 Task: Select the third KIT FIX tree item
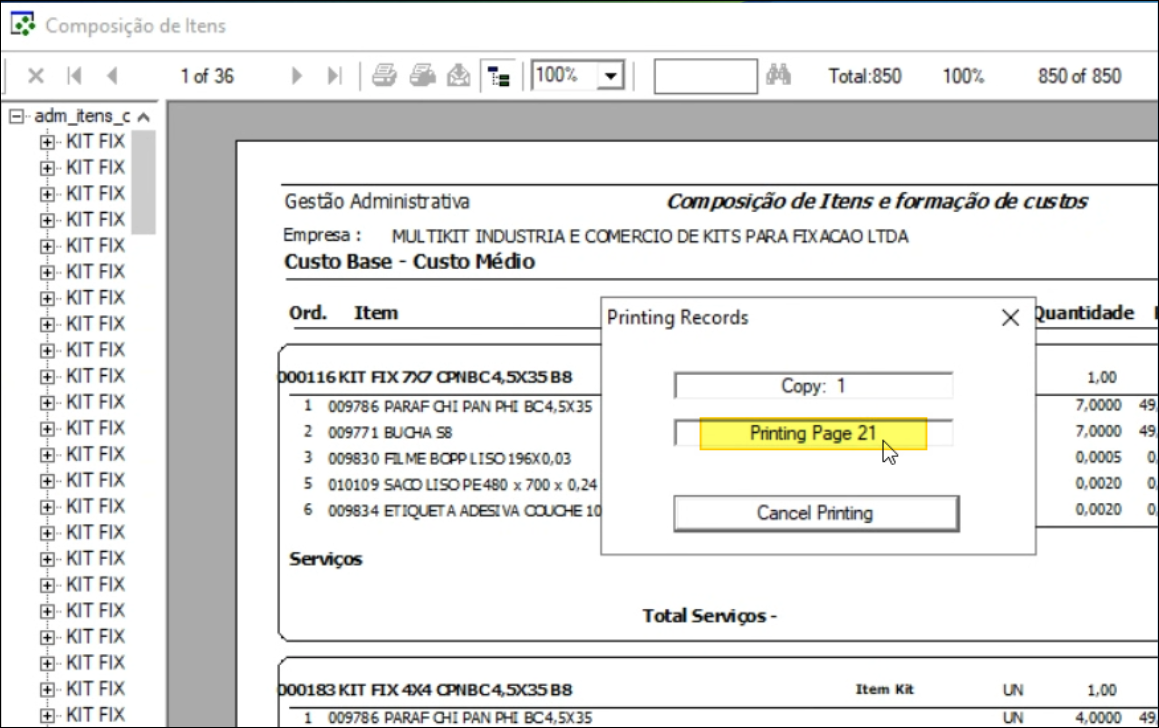click(x=95, y=193)
